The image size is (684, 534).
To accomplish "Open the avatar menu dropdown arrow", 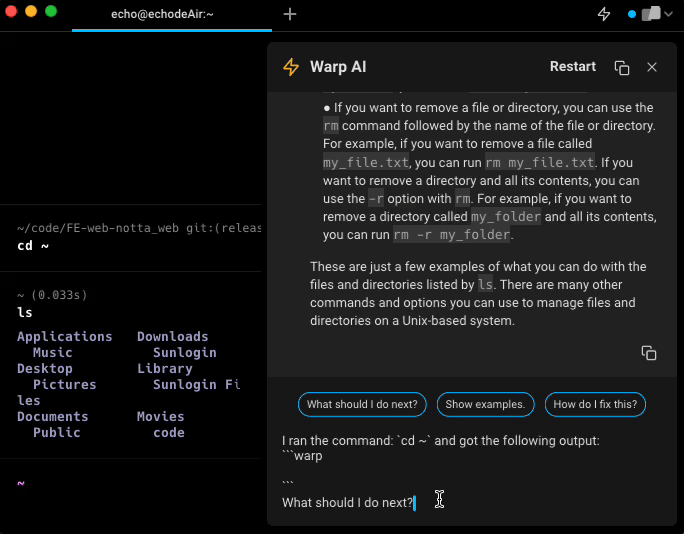I will click(668, 14).
